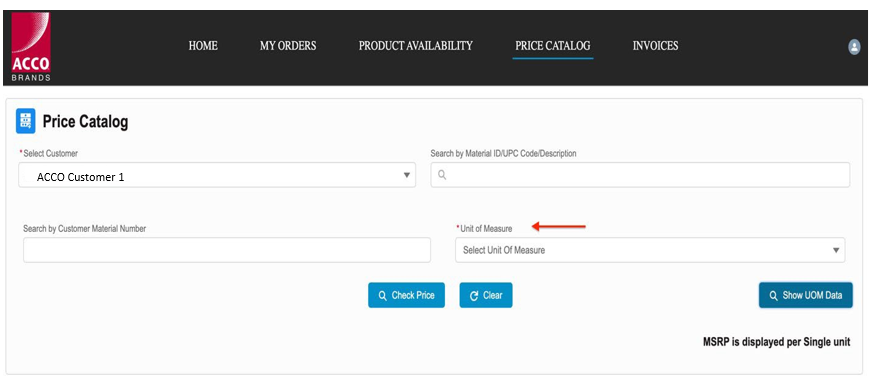Click the 'Select Customer' field label
The width and height of the screenshot is (876, 389).
point(50,153)
